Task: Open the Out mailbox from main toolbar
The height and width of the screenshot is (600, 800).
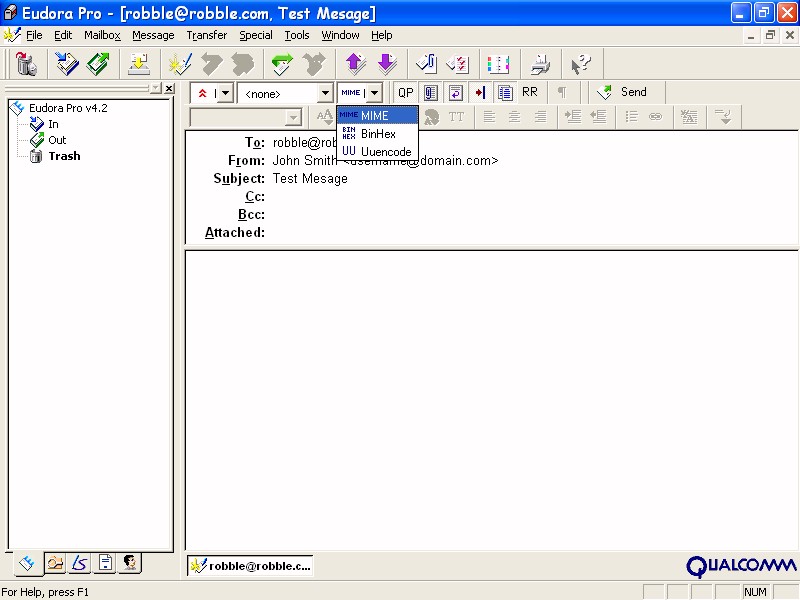Action: click(x=98, y=64)
